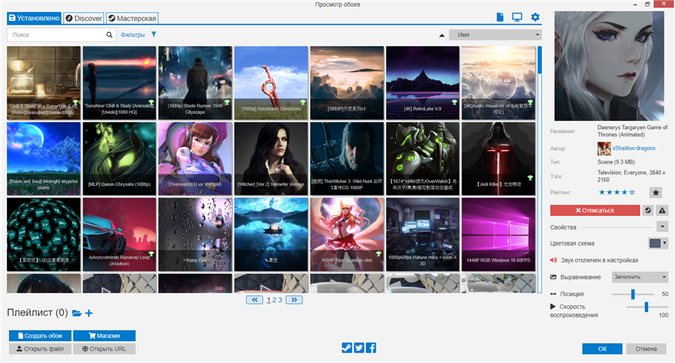Image resolution: width=675 pixels, height=363 pixels.
Task: Switch to the Мастерская tab
Action: [x=132, y=18]
